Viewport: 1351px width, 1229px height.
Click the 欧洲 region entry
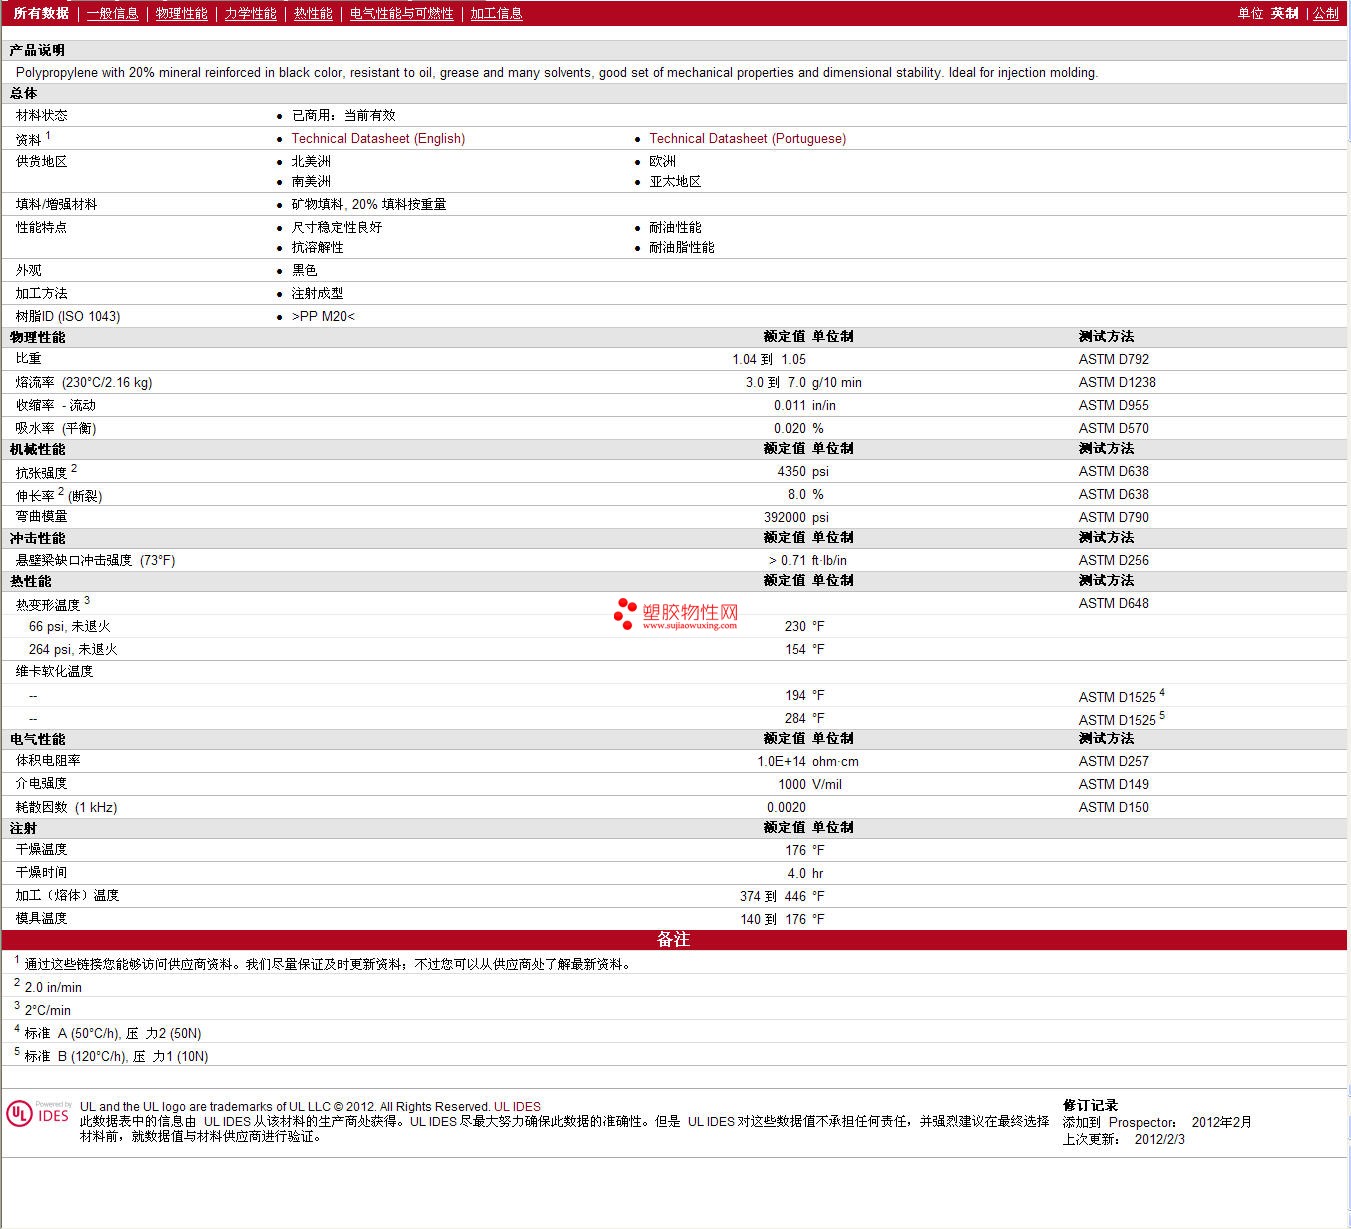tap(662, 161)
